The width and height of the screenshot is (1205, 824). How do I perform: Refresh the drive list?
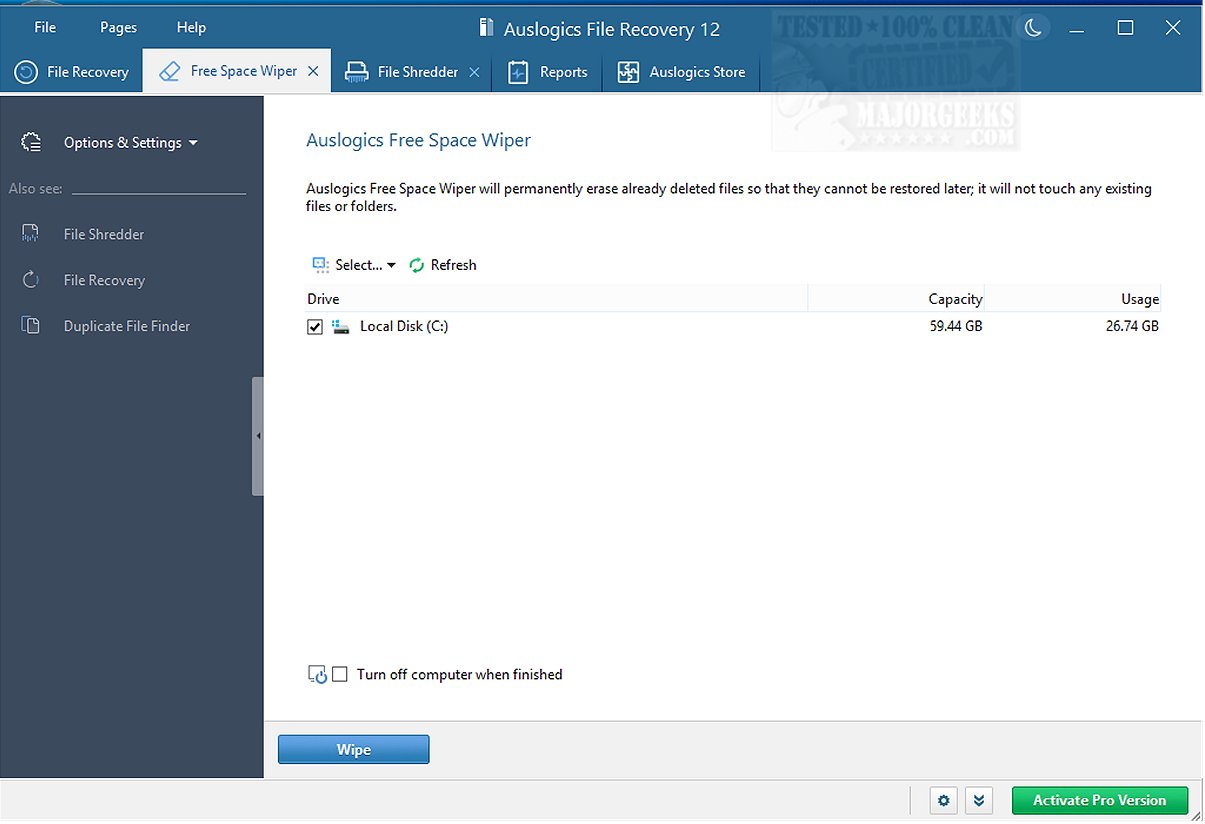pyautogui.click(x=442, y=265)
